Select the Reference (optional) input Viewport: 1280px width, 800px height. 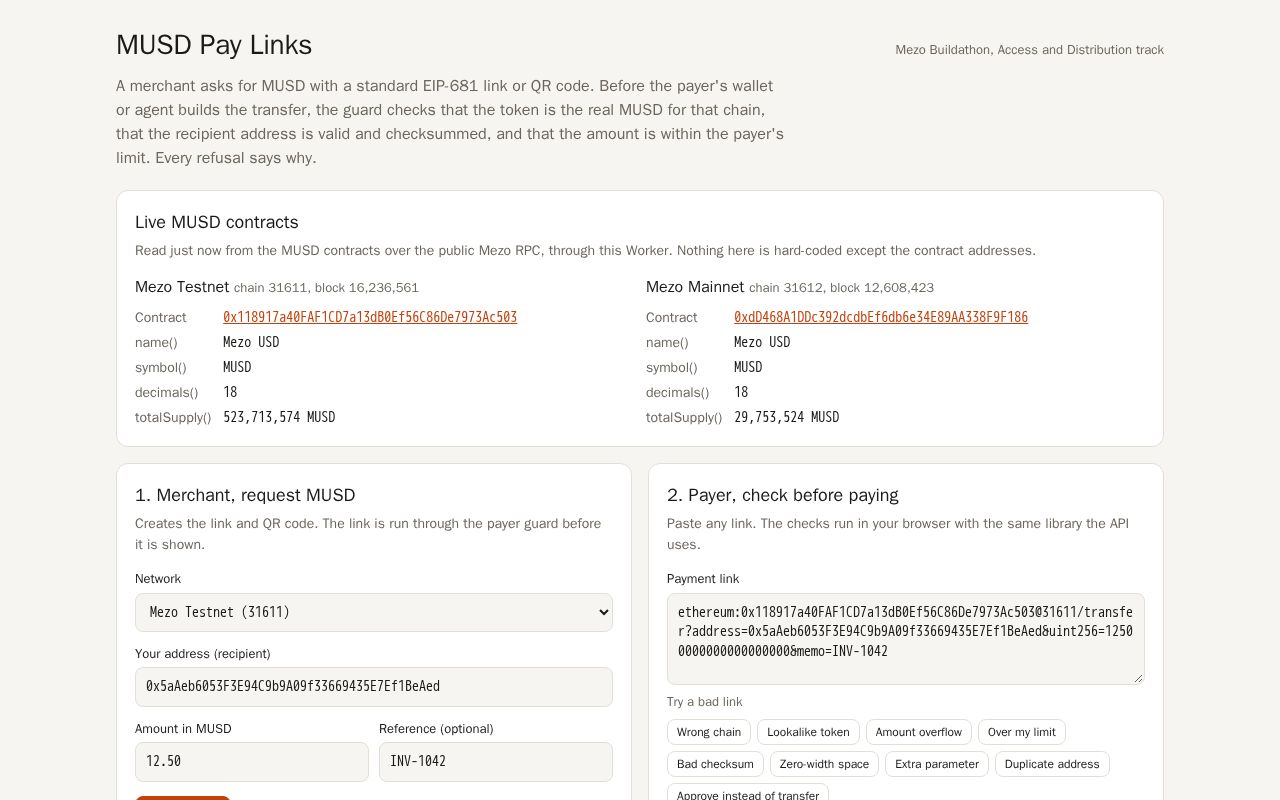tap(496, 762)
